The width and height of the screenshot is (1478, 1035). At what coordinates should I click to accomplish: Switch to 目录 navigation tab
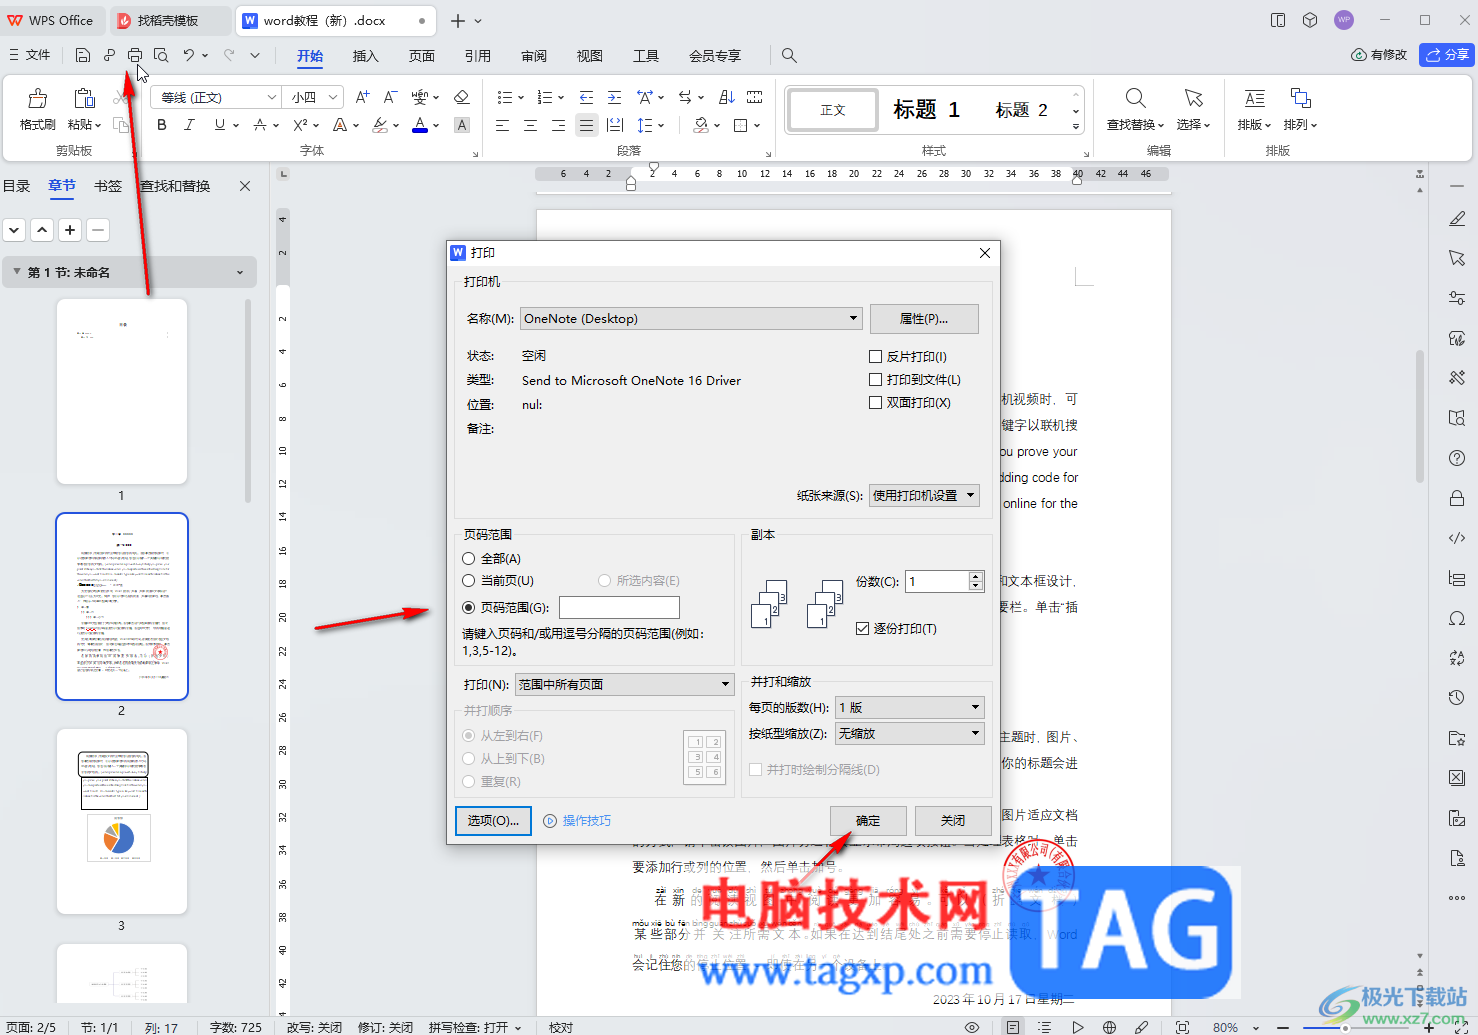(16, 186)
